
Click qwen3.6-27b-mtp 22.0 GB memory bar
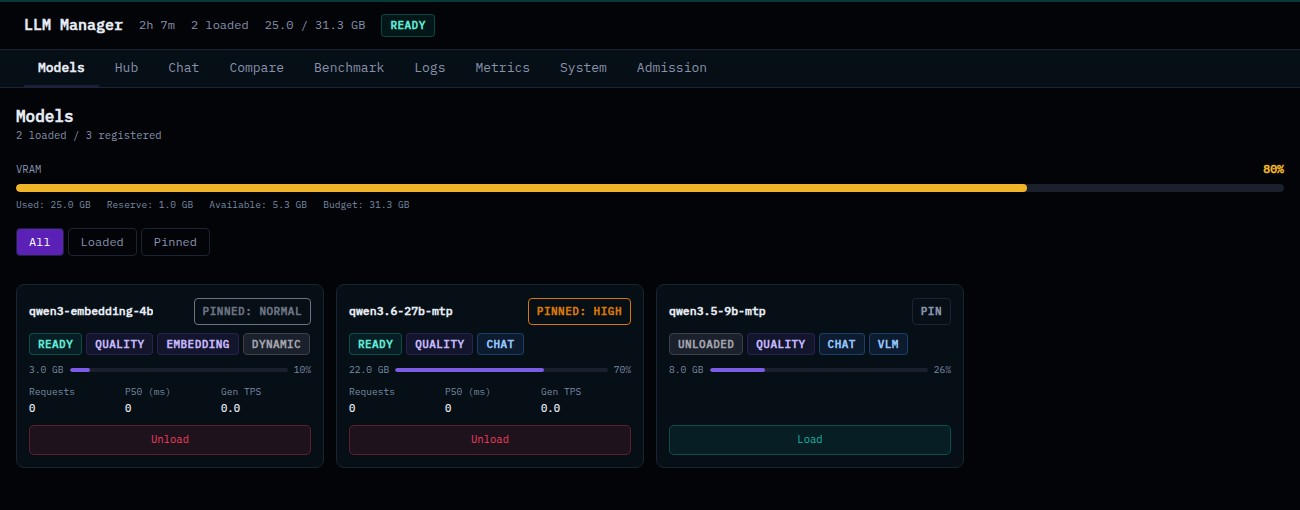[x=502, y=370]
